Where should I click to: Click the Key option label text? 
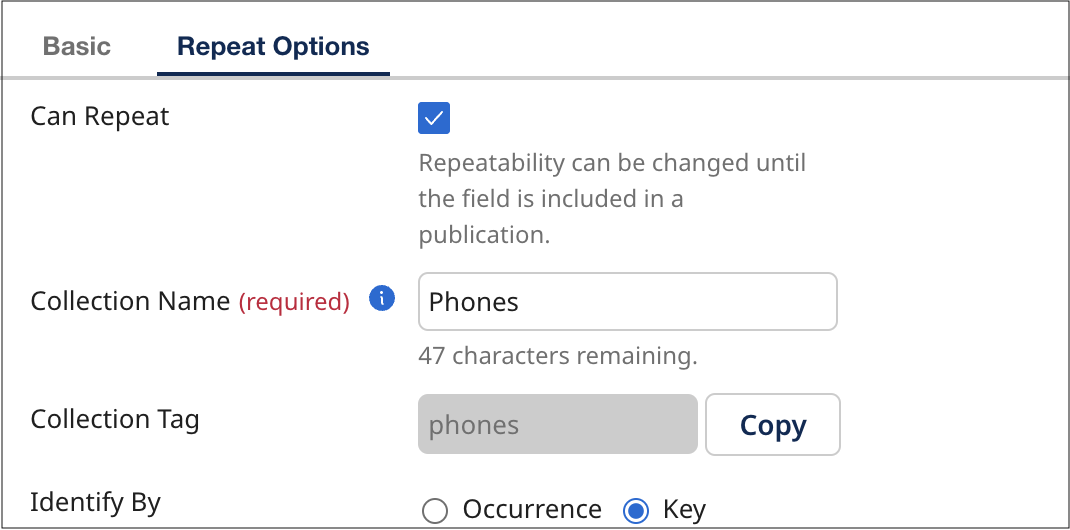(684, 510)
